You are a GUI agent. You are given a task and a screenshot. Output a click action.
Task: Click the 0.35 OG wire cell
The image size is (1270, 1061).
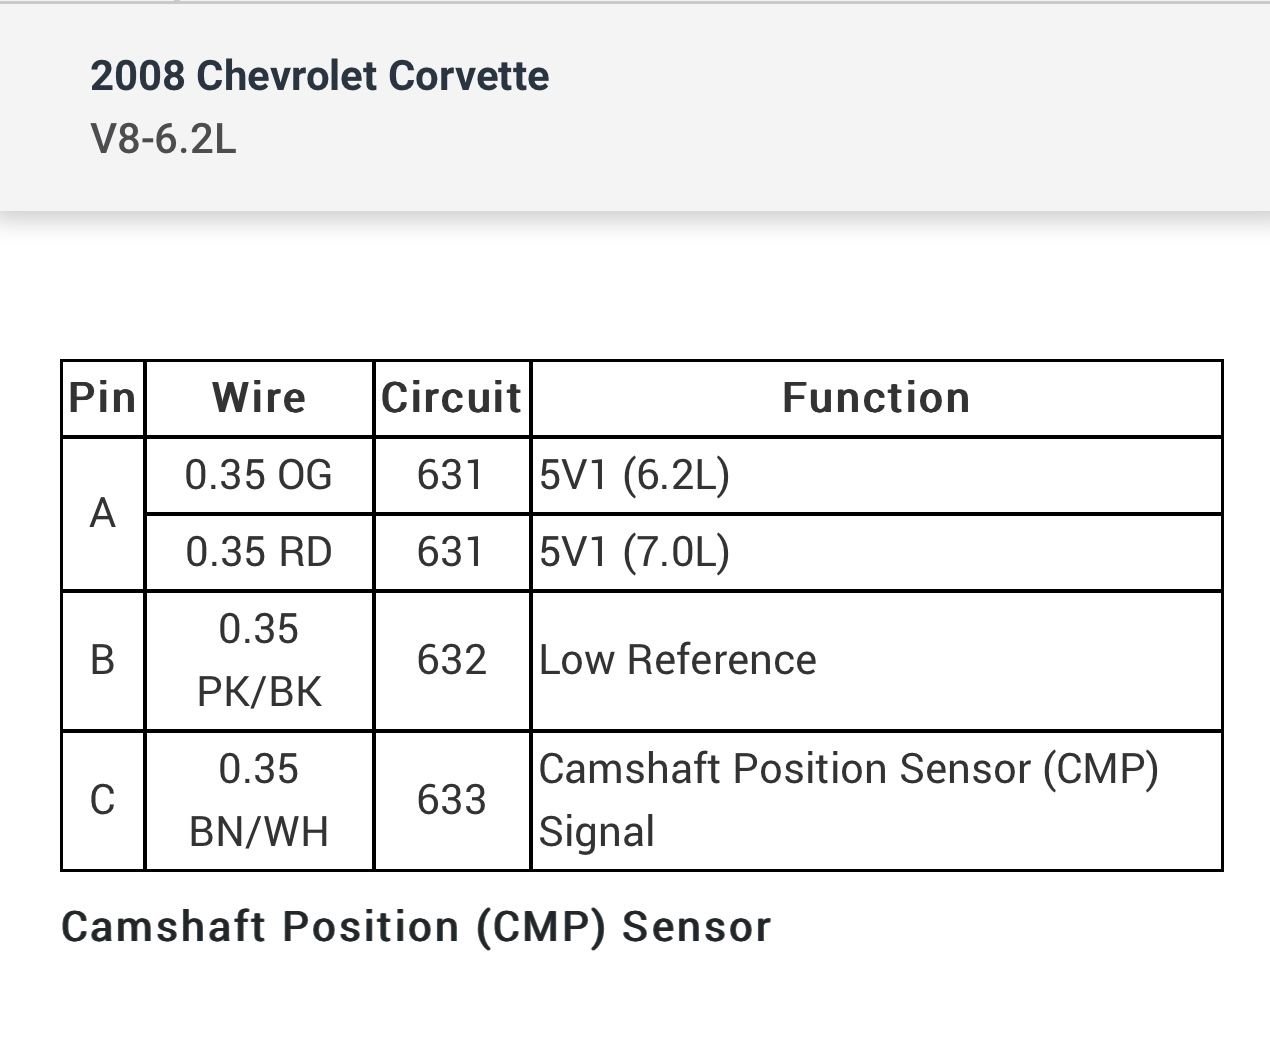click(x=259, y=475)
